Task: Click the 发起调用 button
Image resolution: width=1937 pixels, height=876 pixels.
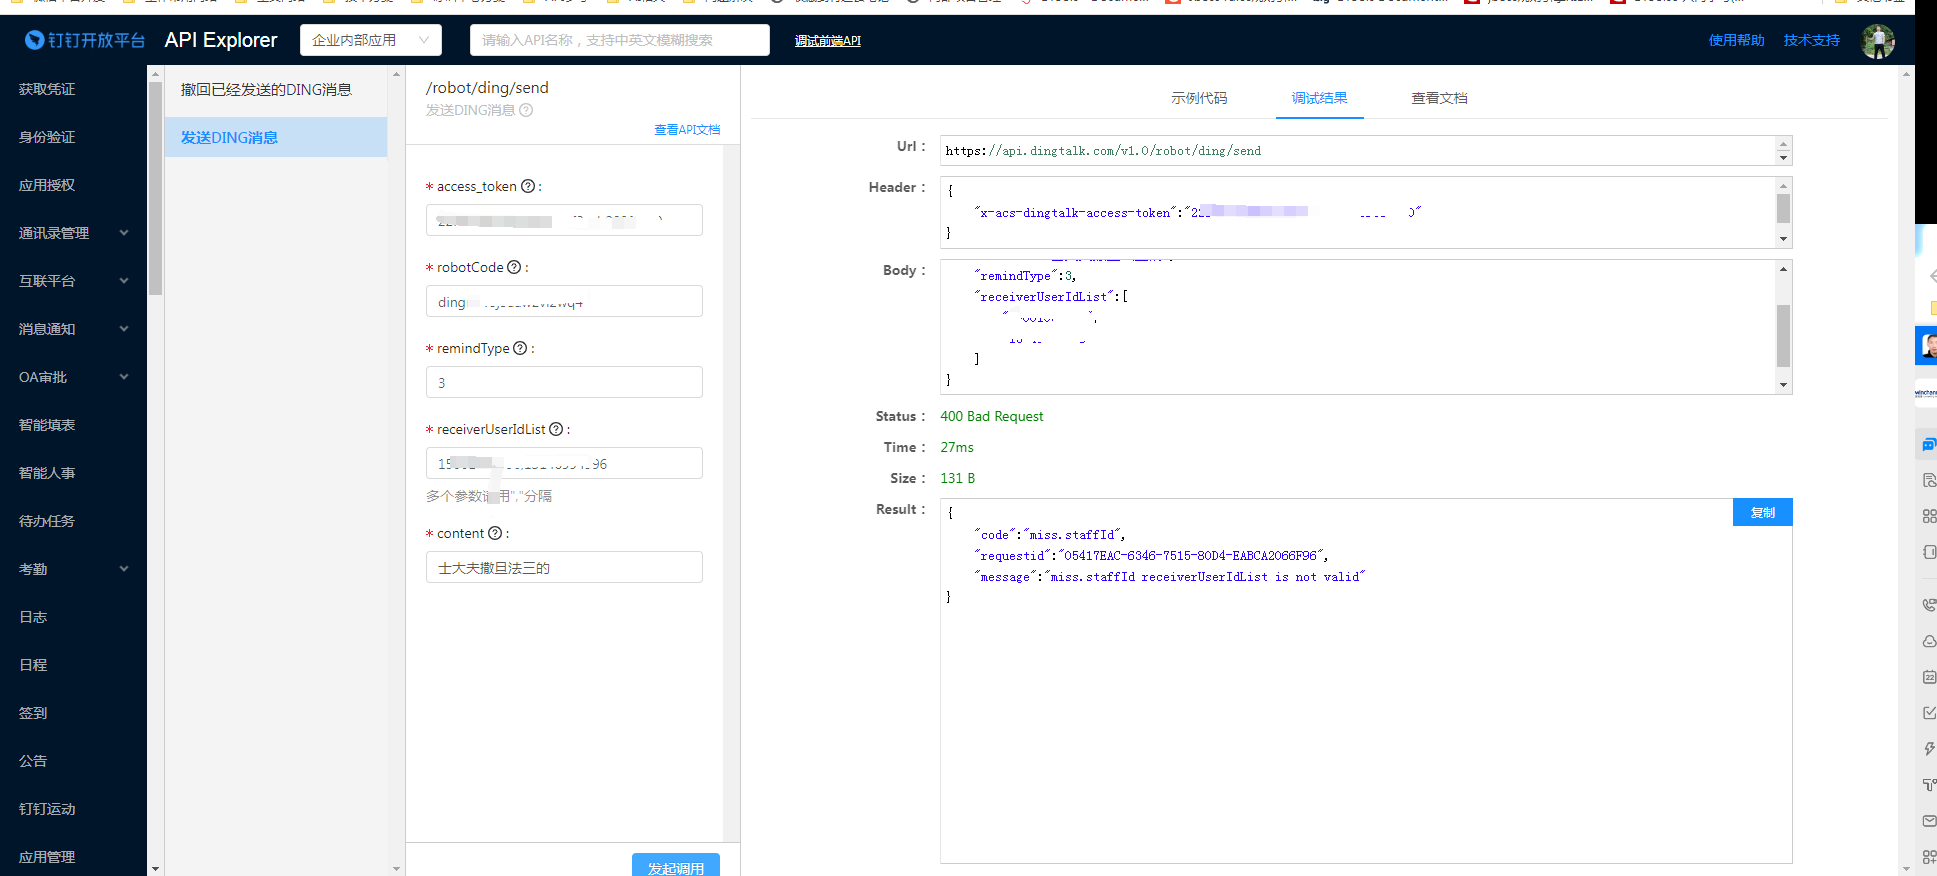Action: click(676, 866)
